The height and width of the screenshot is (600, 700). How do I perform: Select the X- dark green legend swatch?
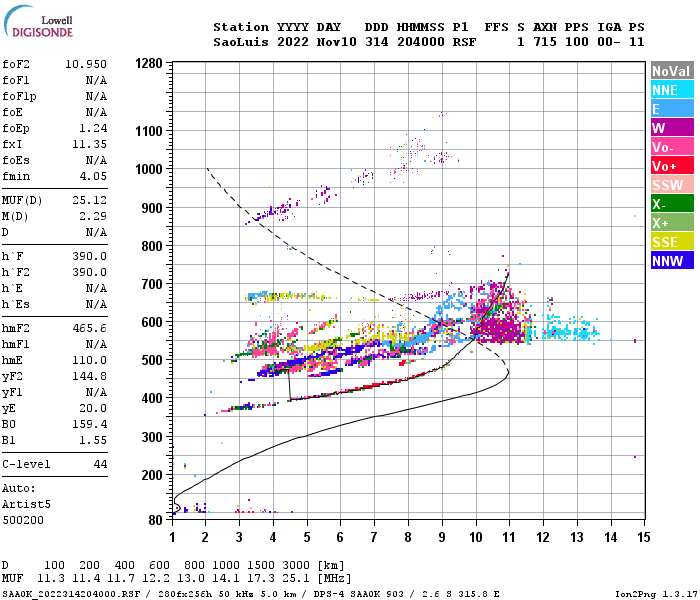(672, 204)
